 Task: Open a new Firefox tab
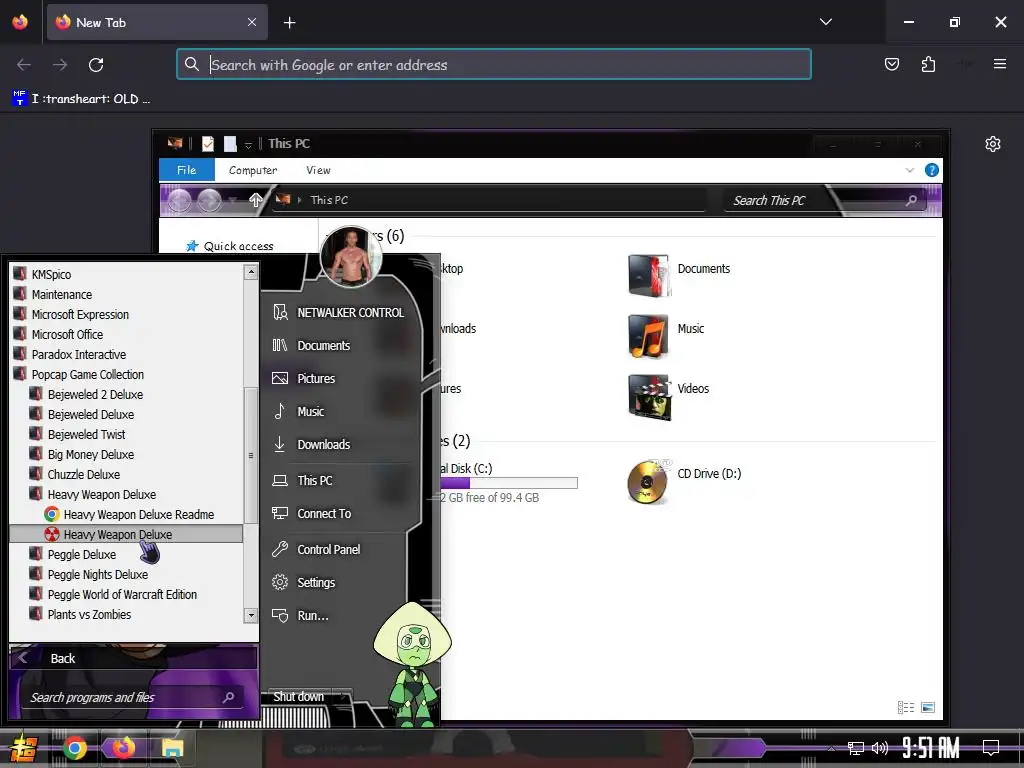[289, 23]
